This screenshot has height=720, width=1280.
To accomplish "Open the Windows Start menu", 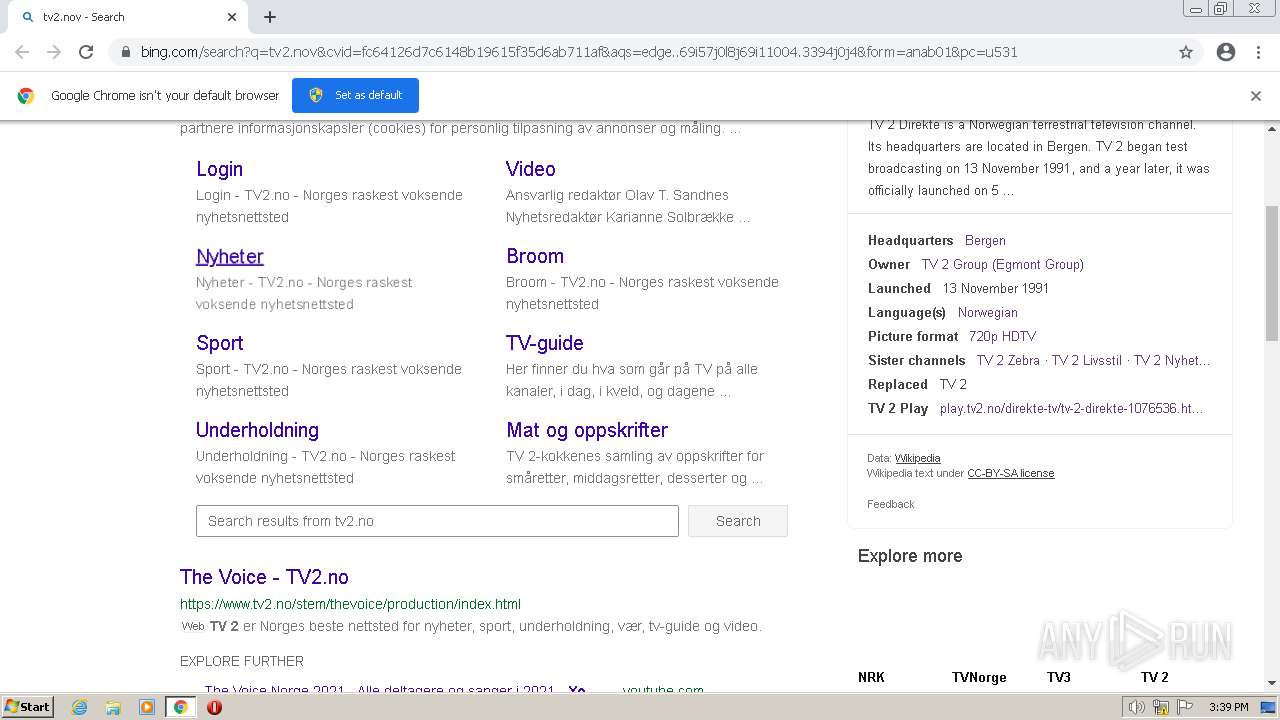I will coord(28,706).
